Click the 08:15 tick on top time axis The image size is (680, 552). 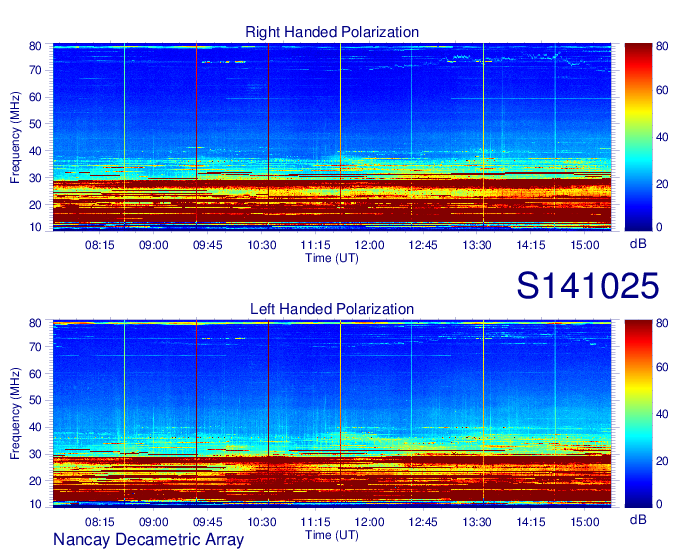[100, 245]
